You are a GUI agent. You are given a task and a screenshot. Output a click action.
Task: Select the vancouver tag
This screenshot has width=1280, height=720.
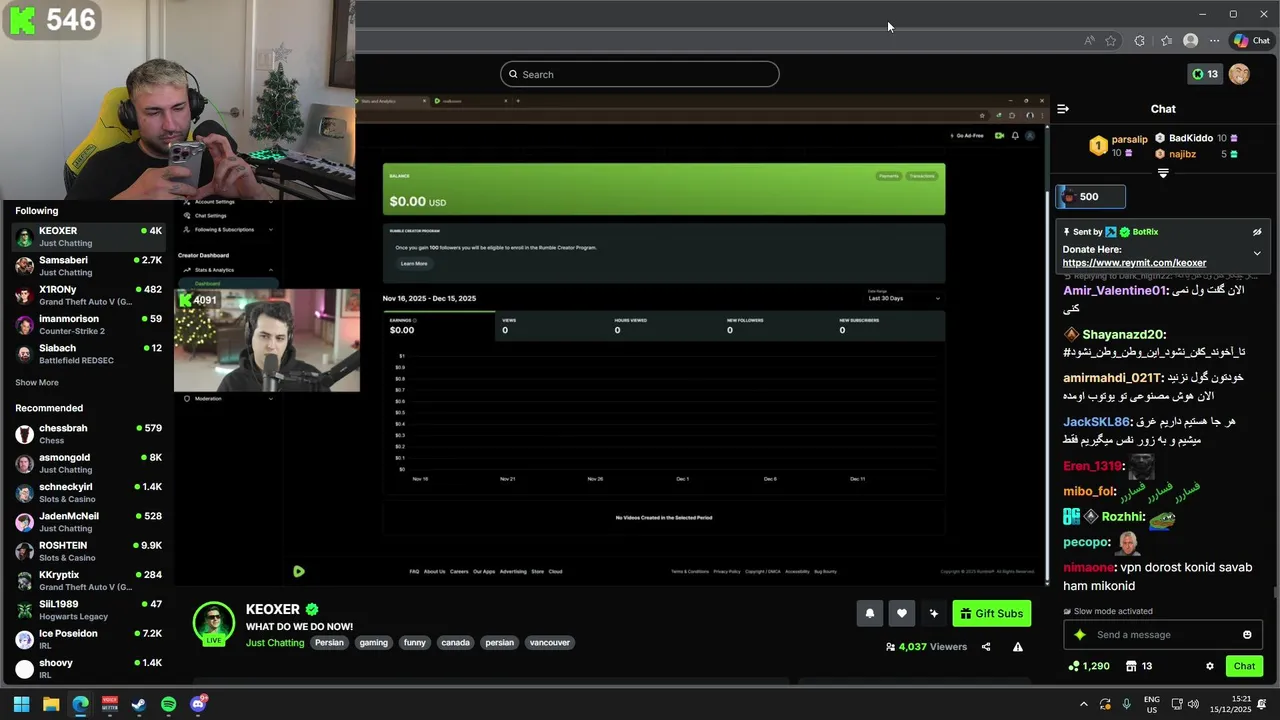[x=549, y=643]
